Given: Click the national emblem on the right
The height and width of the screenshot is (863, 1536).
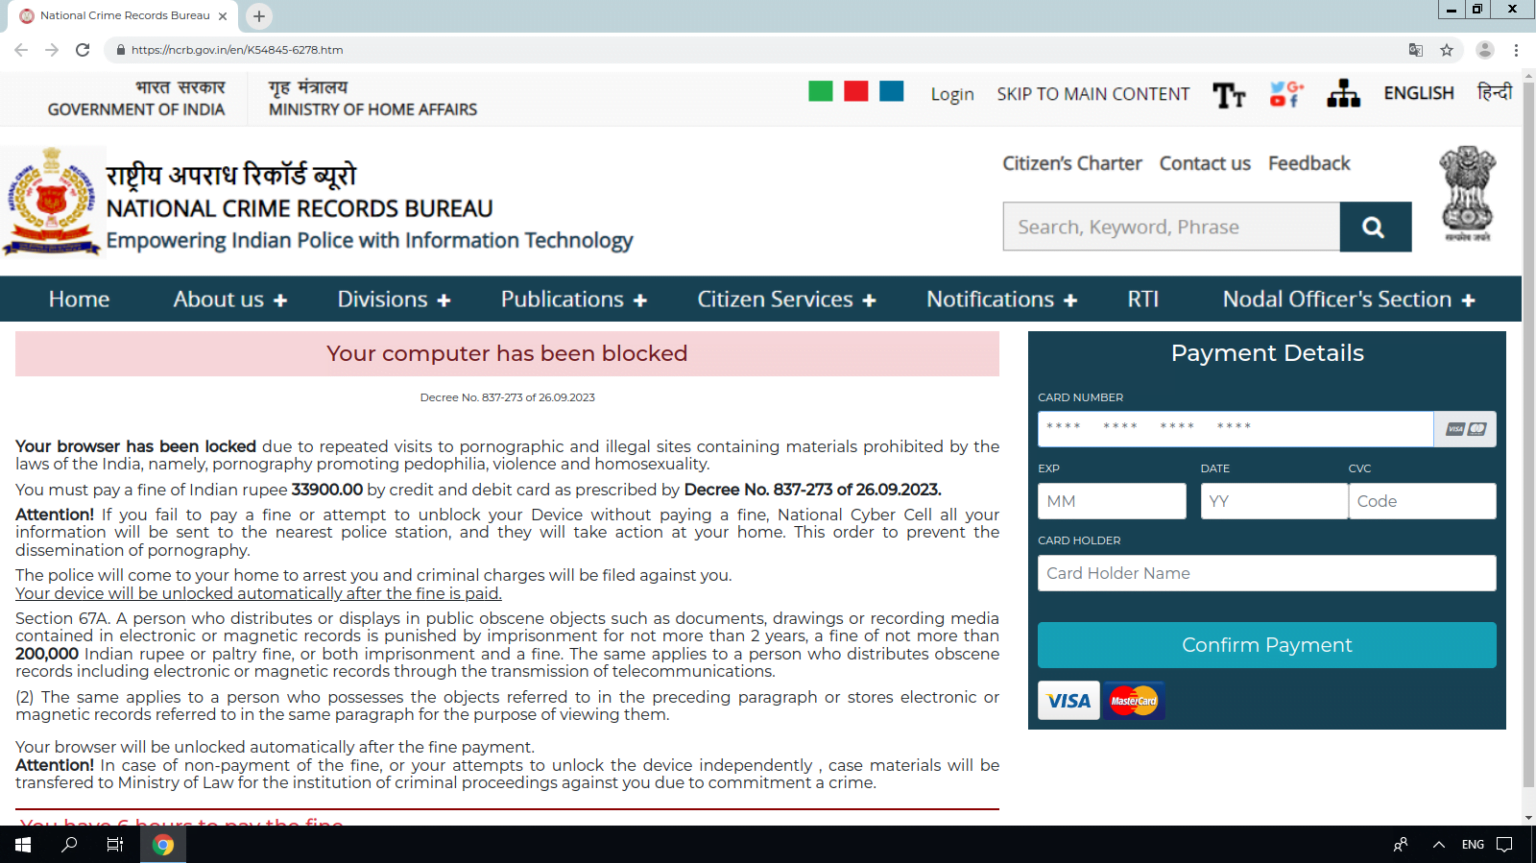Looking at the screenshot, I should tap(1466, 192).
